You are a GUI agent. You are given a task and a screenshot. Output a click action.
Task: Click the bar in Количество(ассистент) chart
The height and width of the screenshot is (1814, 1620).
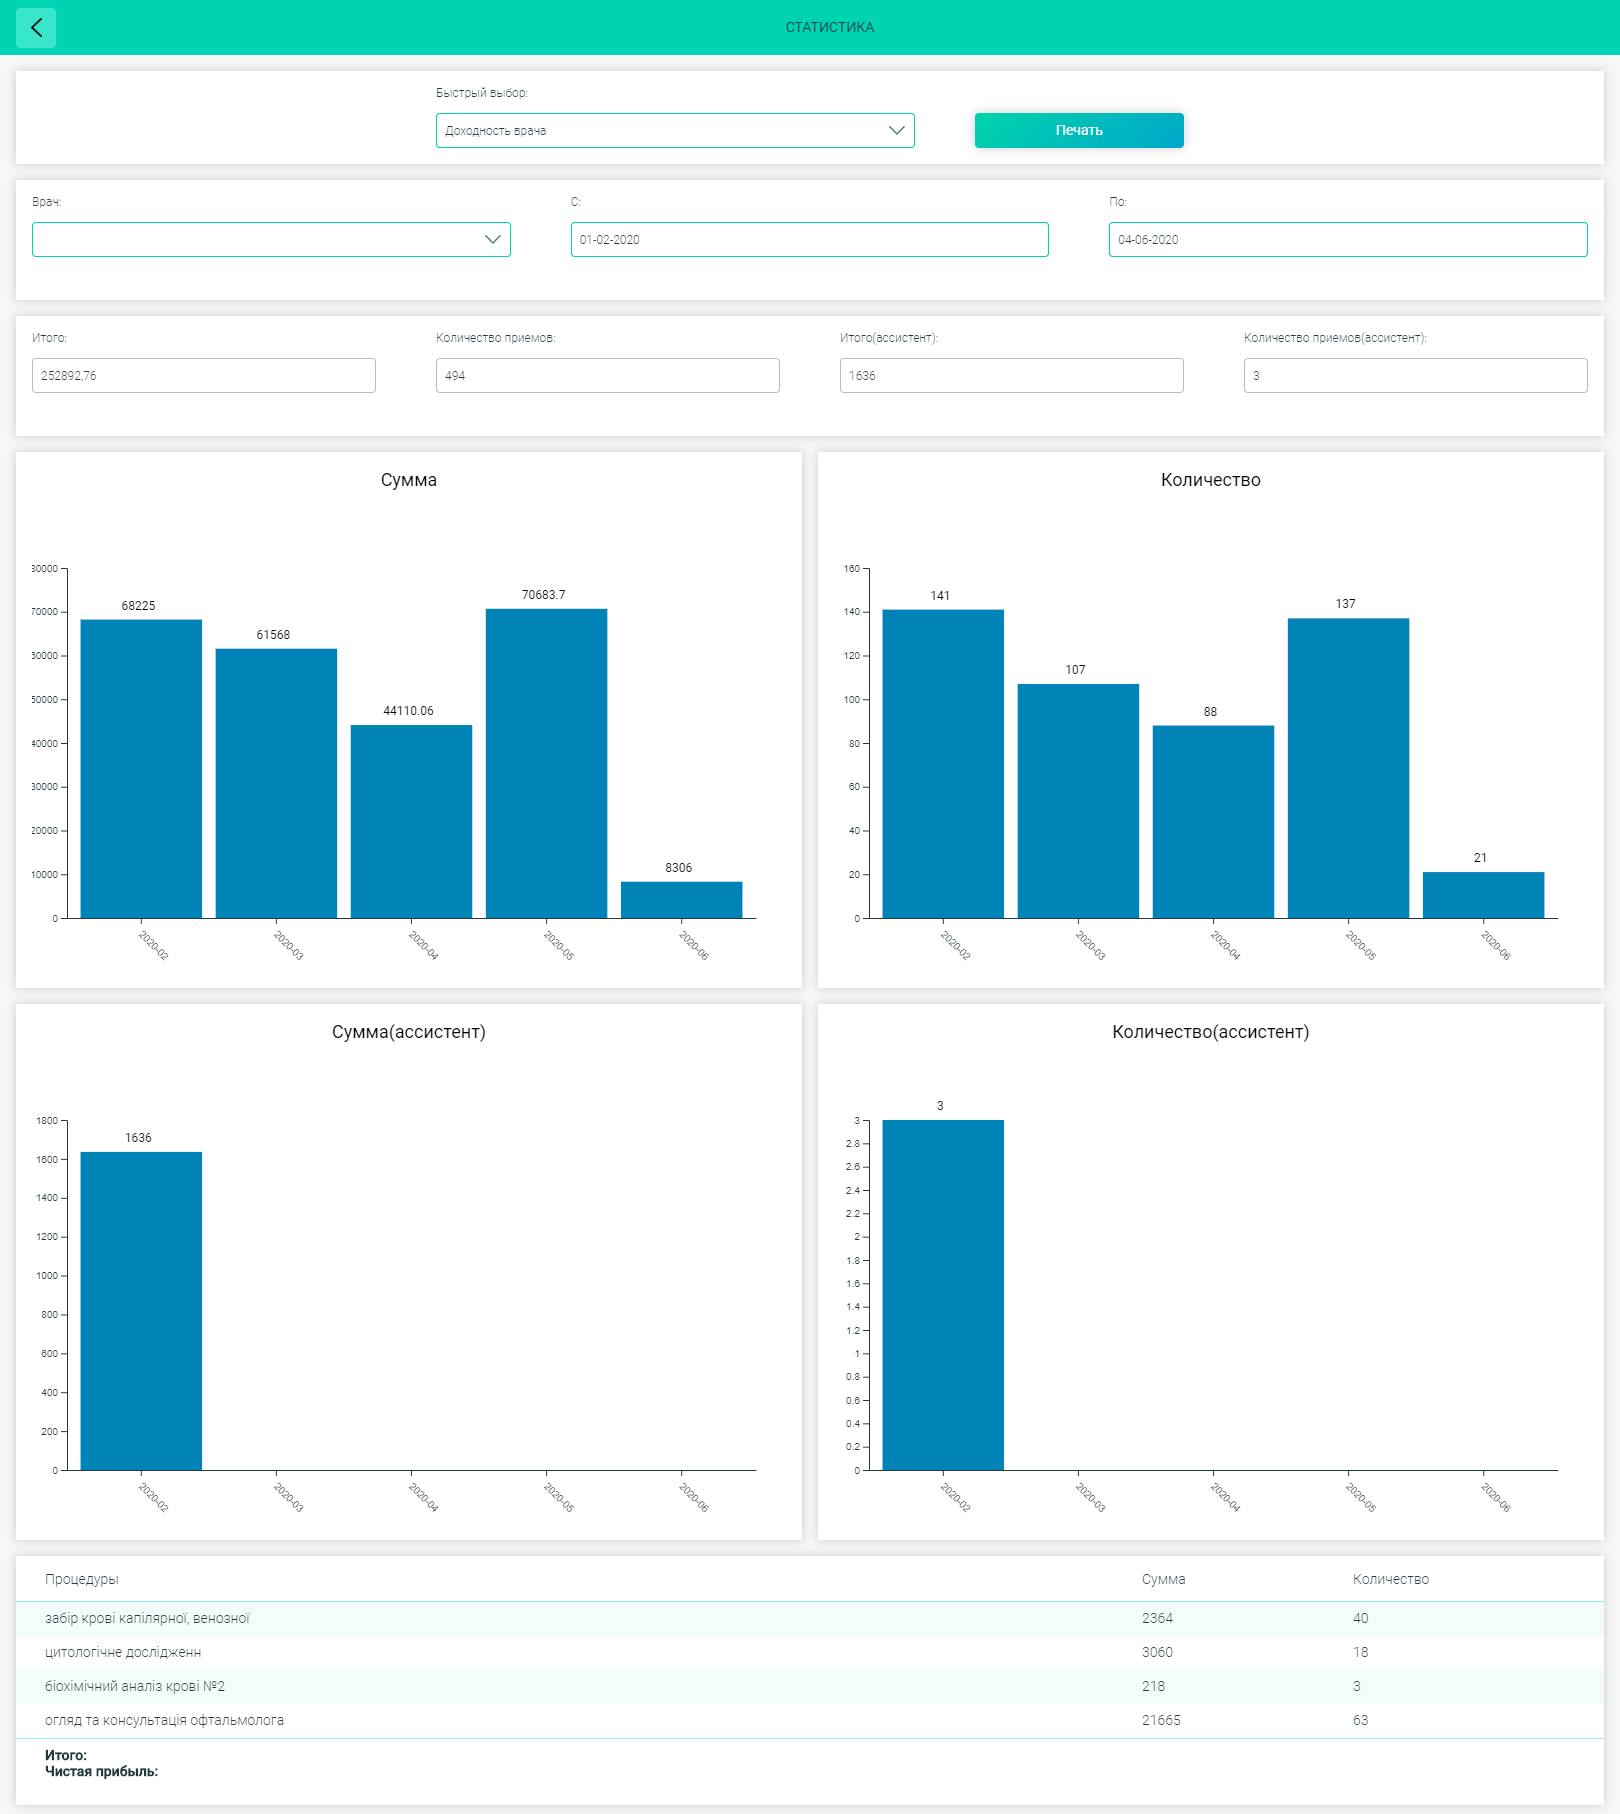(943, 1295)
